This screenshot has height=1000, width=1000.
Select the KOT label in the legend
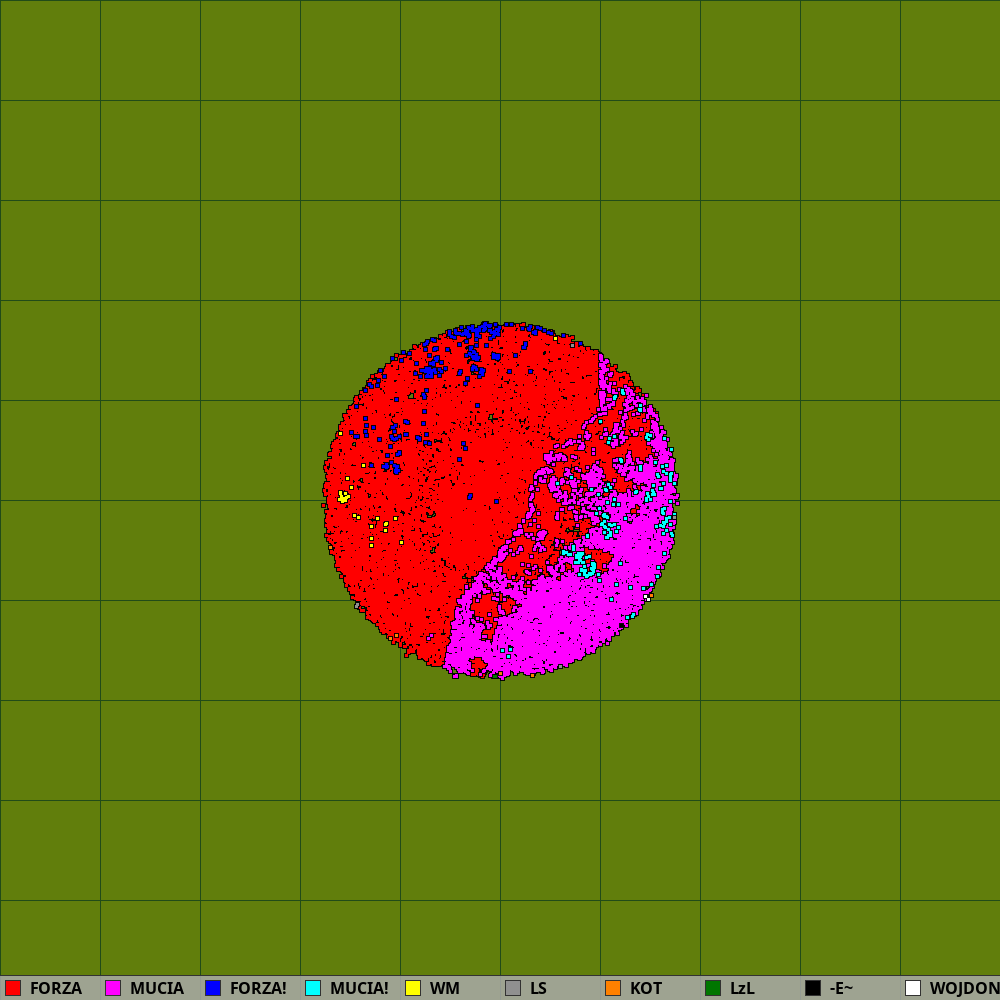(x=646, y=989)
